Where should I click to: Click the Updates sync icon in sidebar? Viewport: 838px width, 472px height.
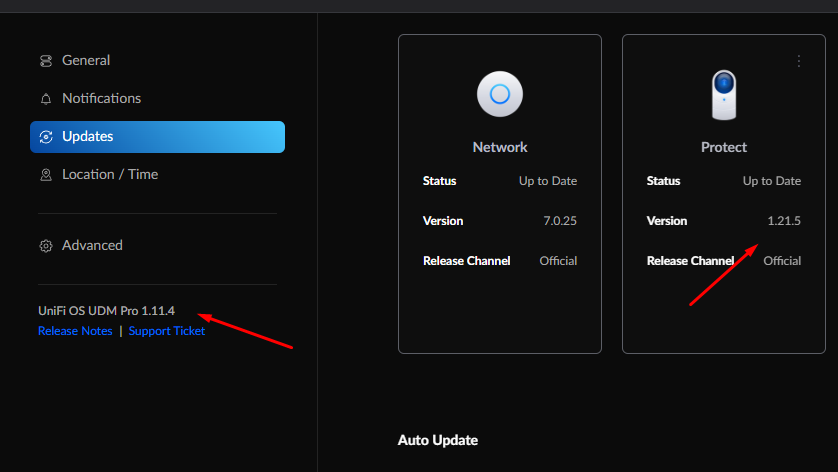45,137
